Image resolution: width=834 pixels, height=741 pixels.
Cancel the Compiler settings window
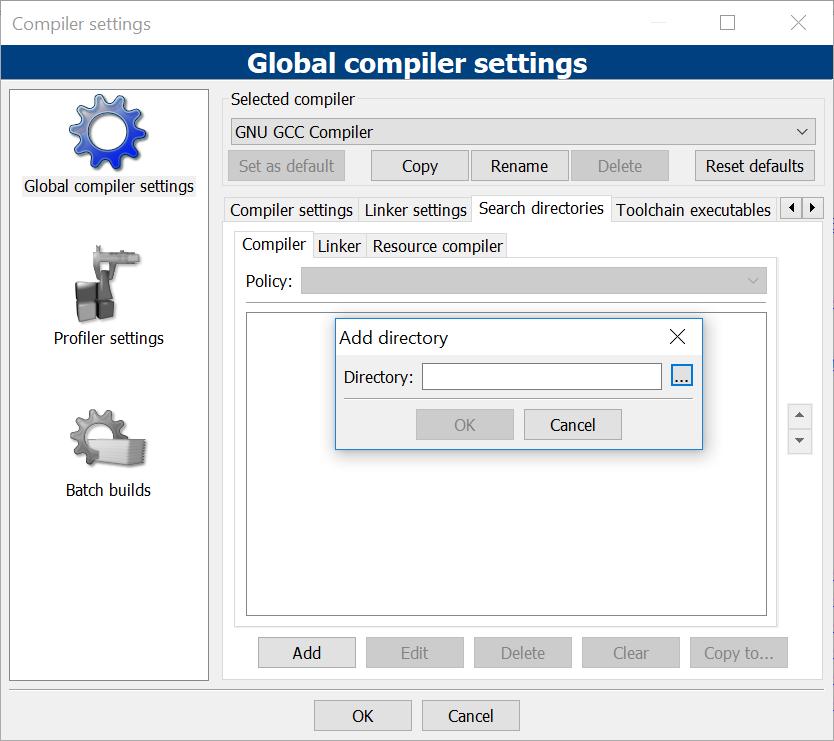click(x=470, y=715)
